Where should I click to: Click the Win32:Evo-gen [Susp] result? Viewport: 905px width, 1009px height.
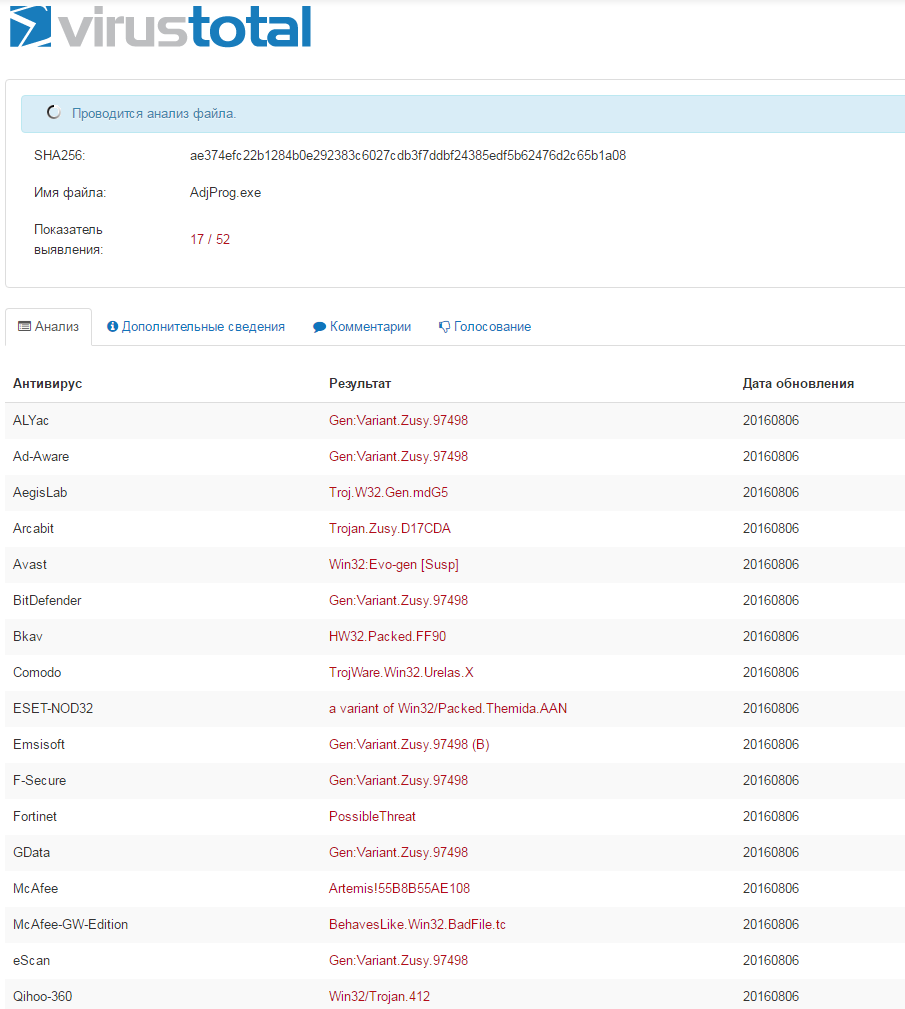point(394,565)
